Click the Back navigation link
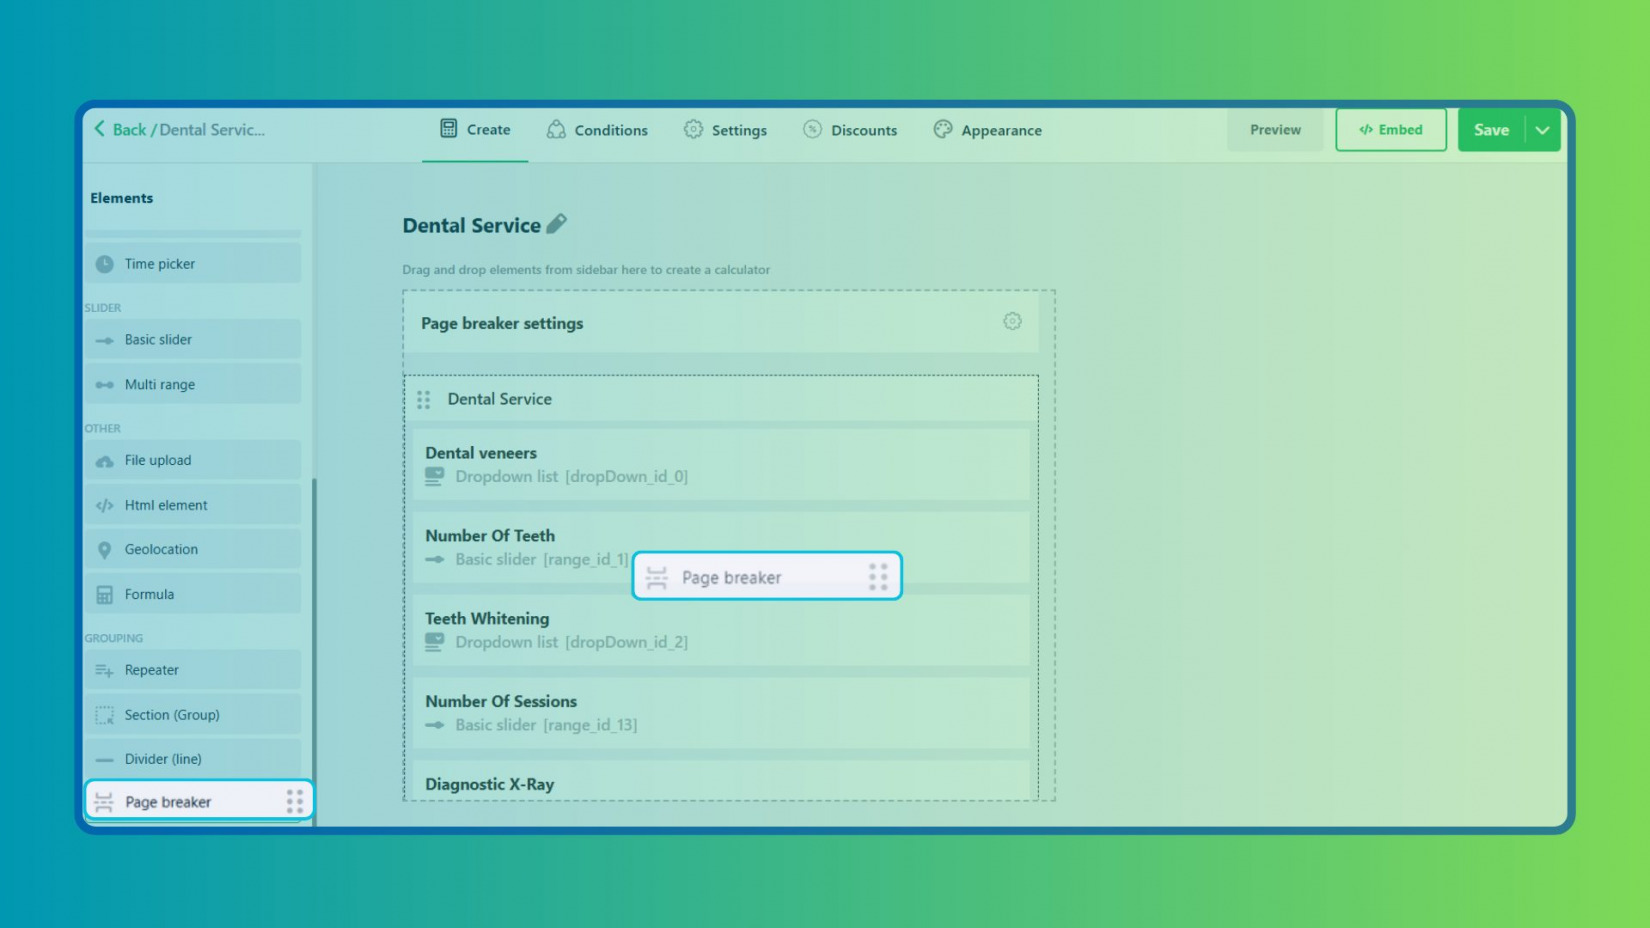 click(120, 129)
